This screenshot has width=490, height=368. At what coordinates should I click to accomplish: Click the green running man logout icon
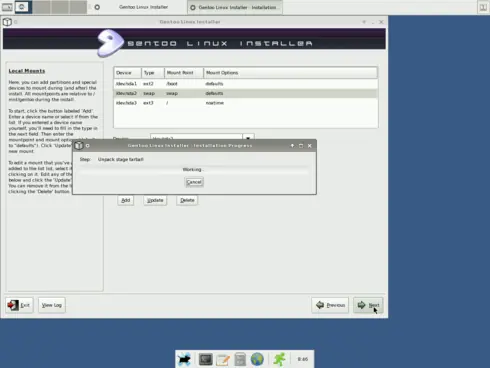279,359
